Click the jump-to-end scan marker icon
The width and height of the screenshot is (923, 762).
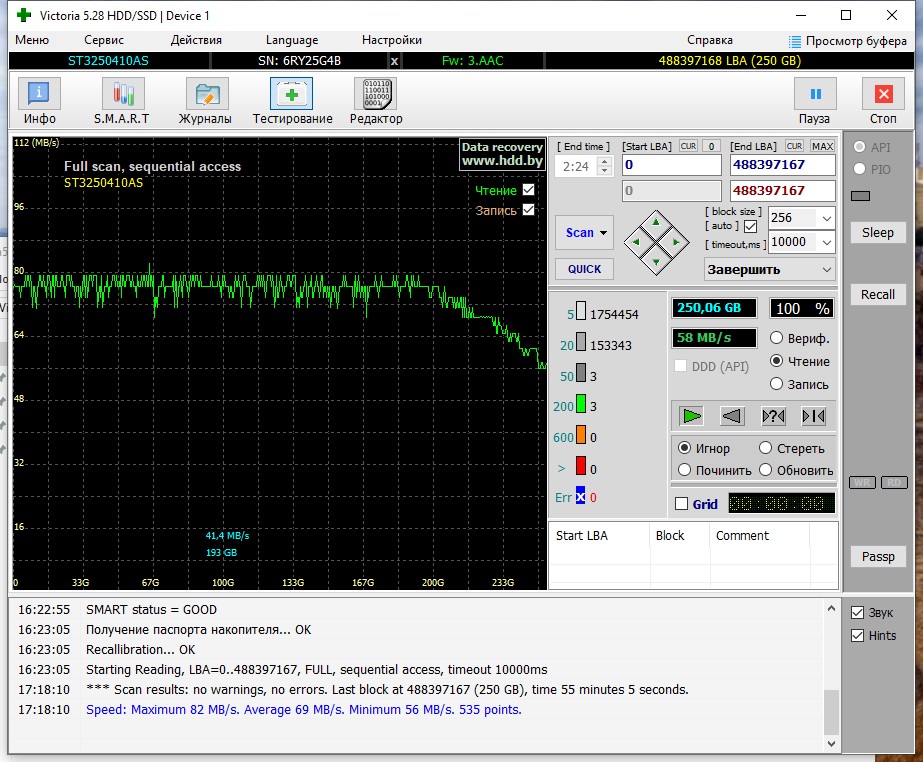click(814, 416)
